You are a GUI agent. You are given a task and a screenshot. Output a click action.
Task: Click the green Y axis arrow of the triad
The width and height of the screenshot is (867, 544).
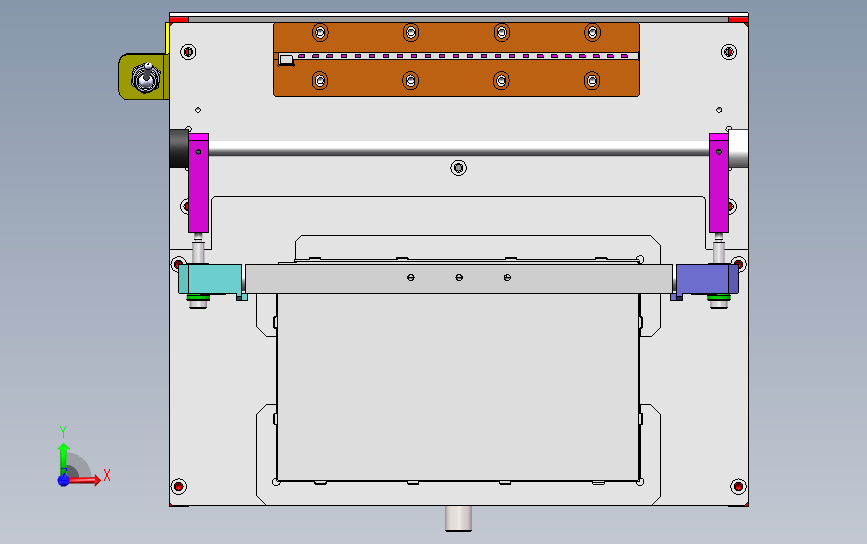coord(64,457)
